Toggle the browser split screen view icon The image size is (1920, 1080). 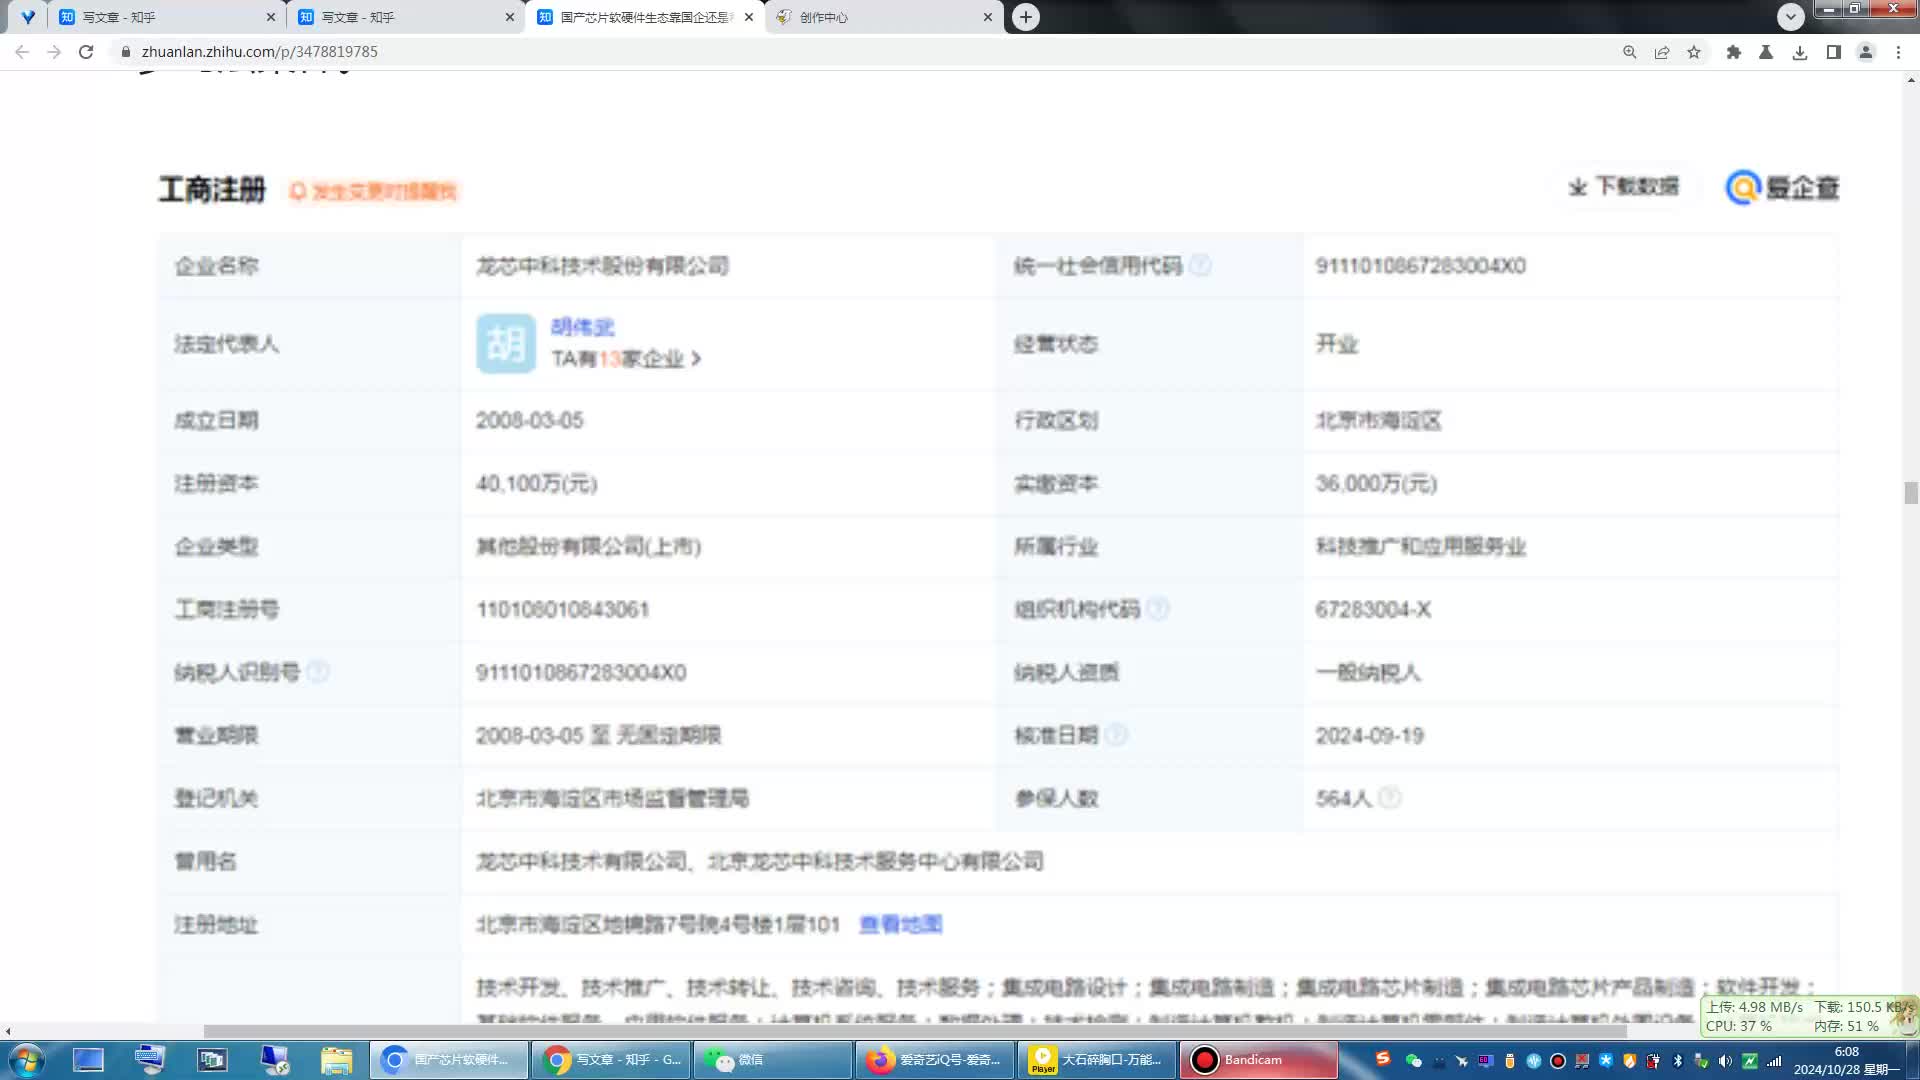coord(1833,51)
